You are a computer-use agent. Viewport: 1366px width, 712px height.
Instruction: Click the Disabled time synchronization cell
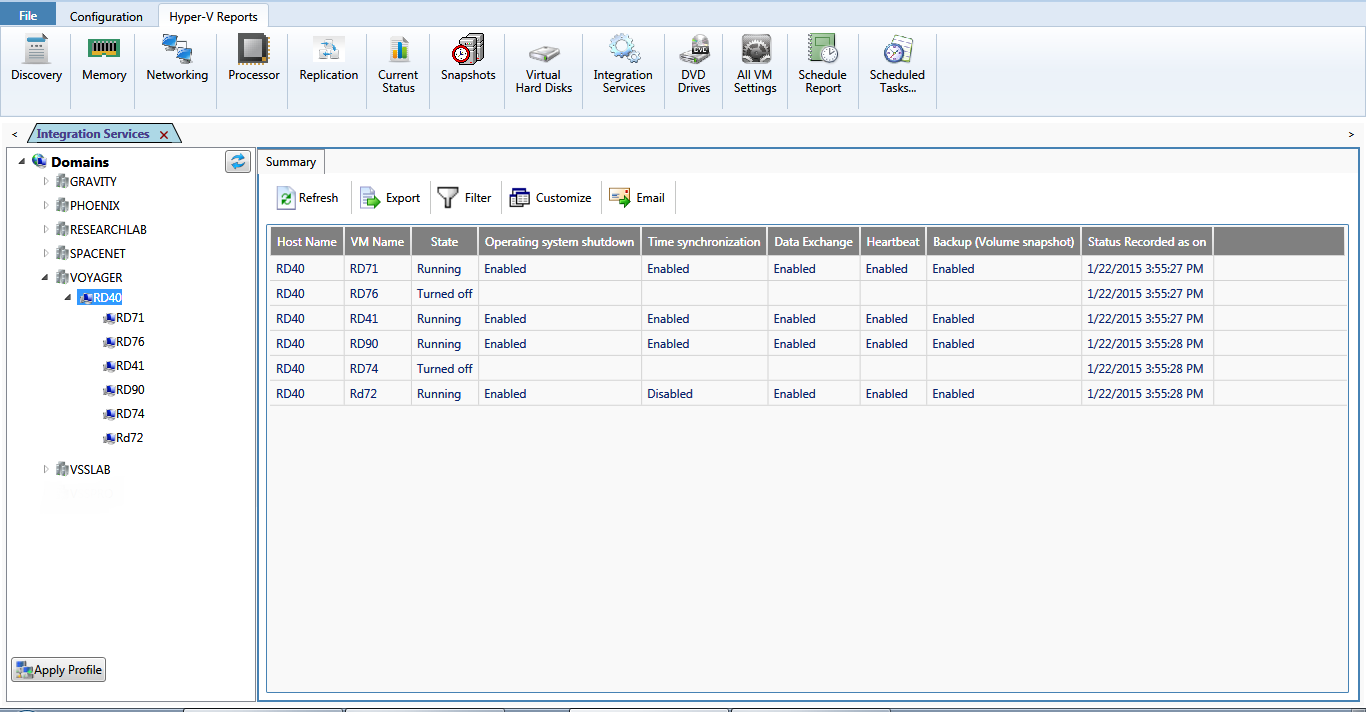coord(704,394)
